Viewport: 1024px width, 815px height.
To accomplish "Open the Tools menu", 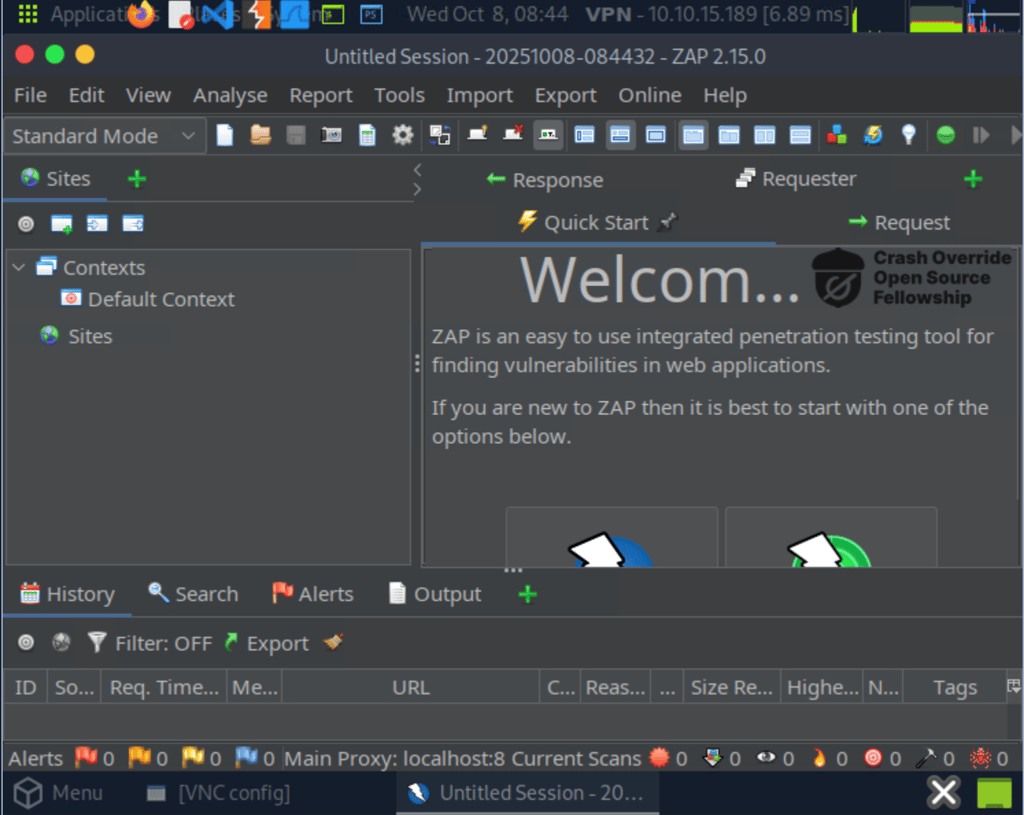I will (x=399, y=95).
